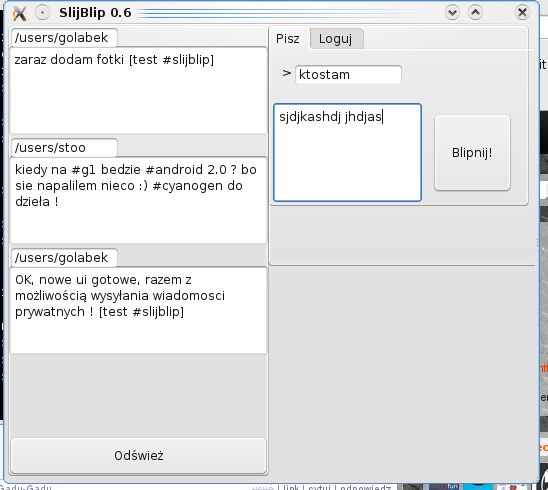This screenshot has width=548, height=490.
Task: Select the Pisz tab
Action: 288,39
